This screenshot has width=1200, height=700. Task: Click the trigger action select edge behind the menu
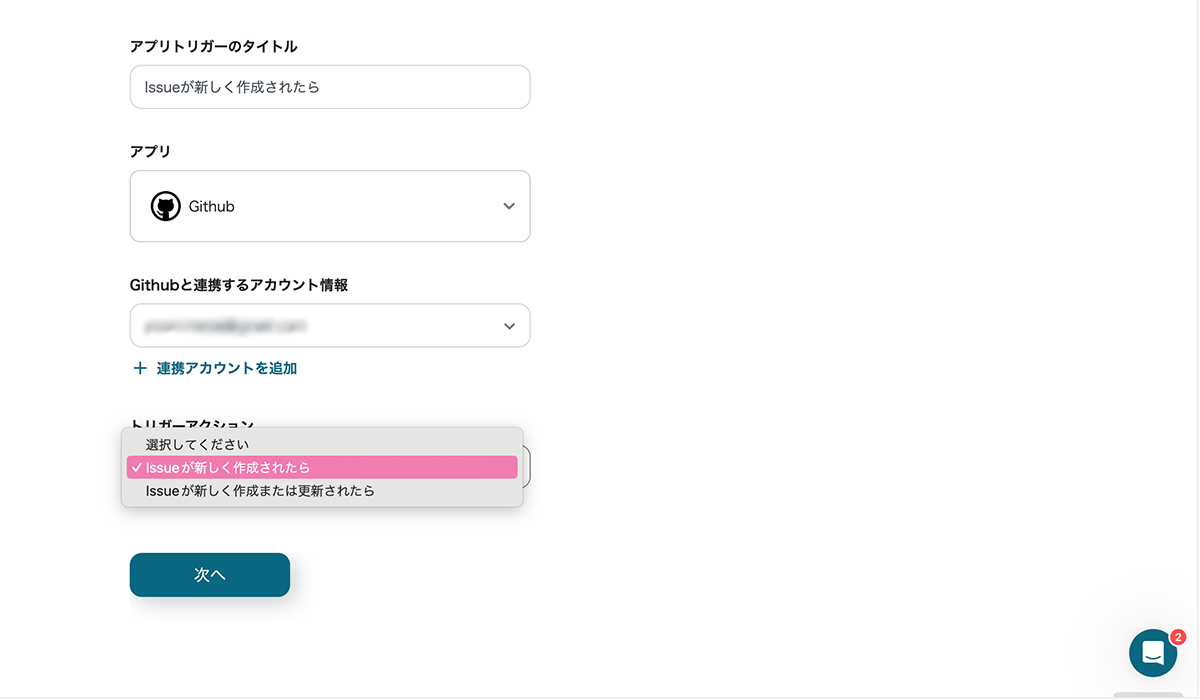(526, 467)
